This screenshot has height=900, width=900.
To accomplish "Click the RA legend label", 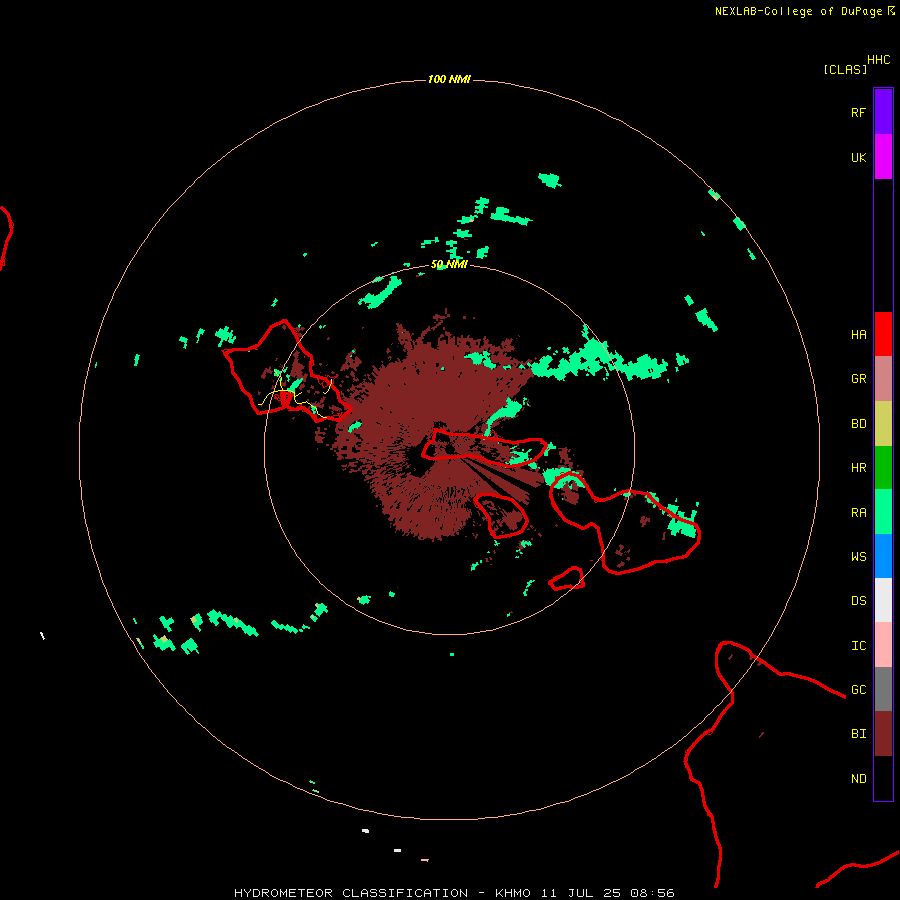I will tap(858, 513).
